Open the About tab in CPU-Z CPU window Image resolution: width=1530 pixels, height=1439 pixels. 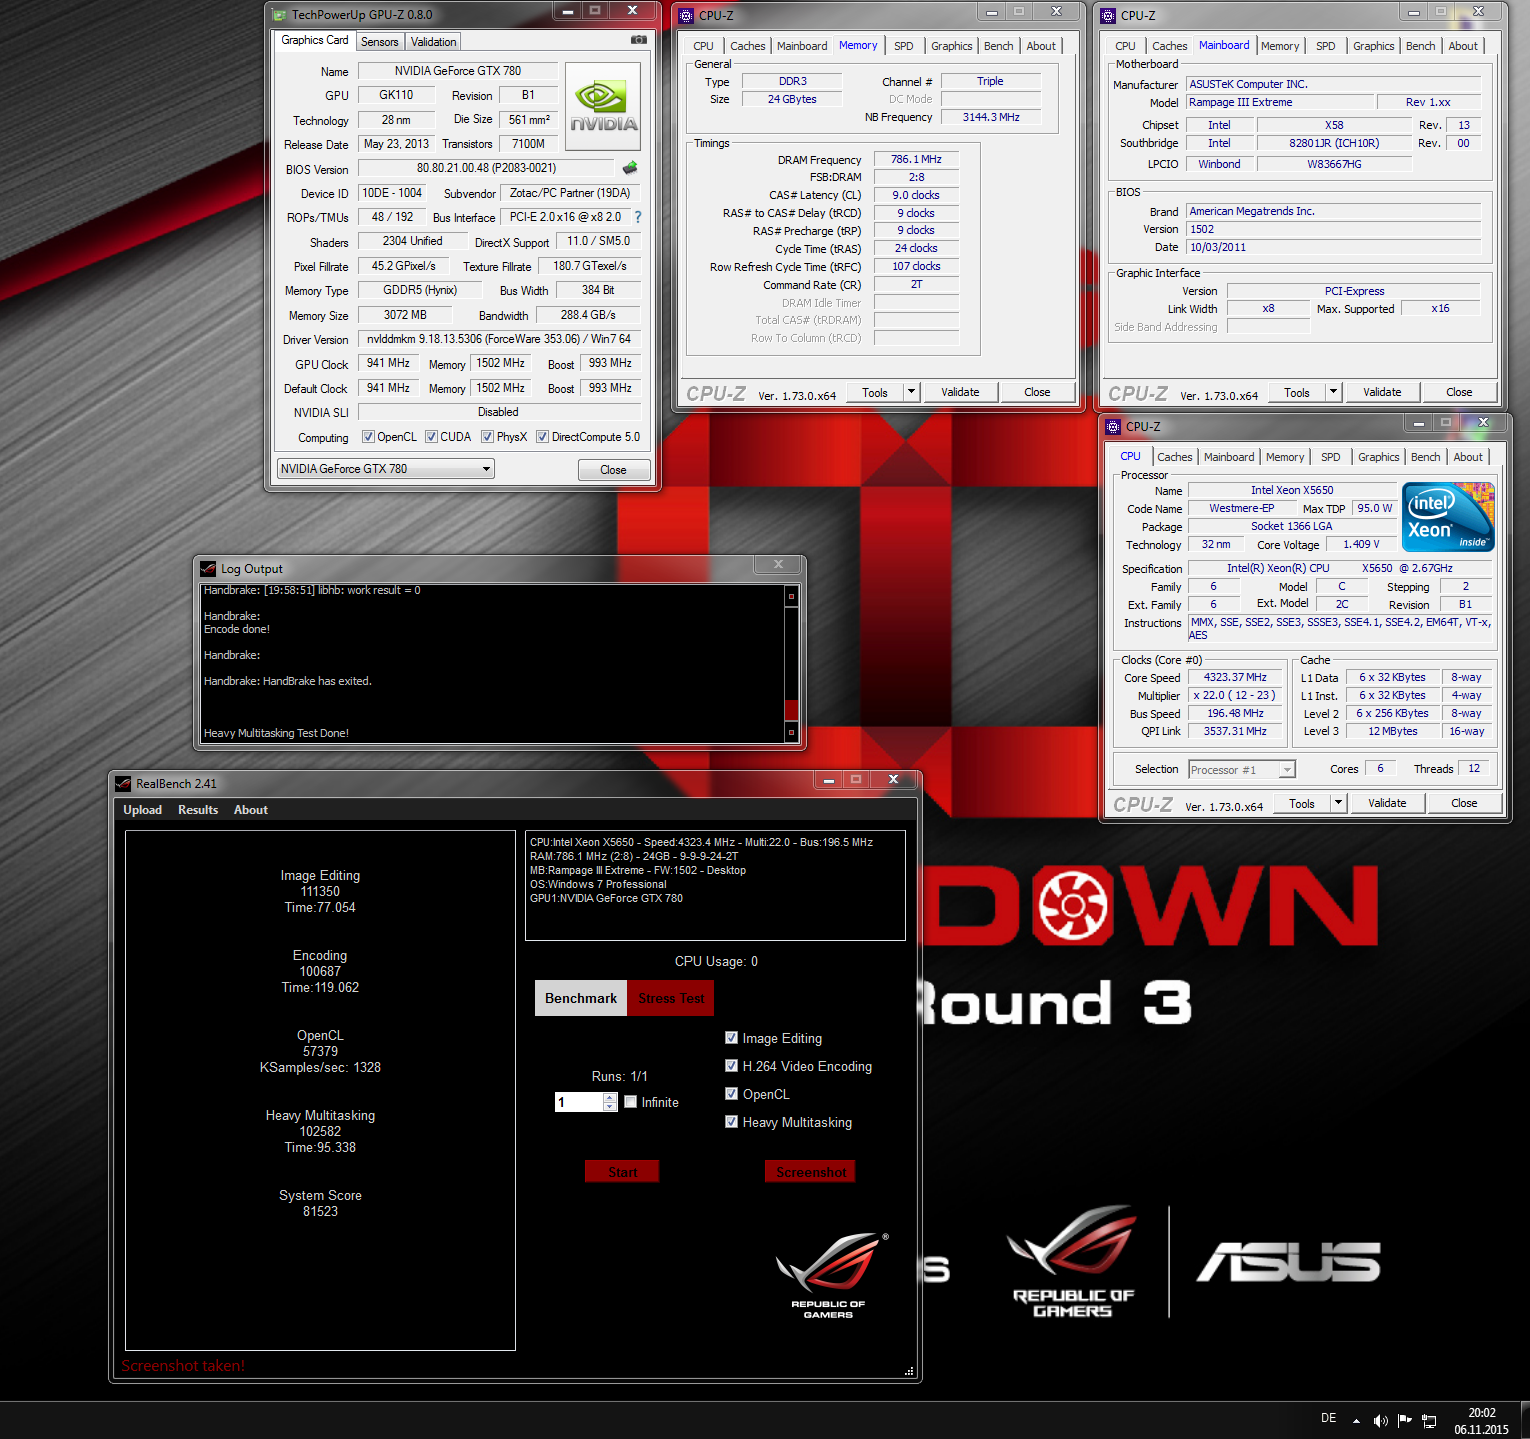(1468, 457)
